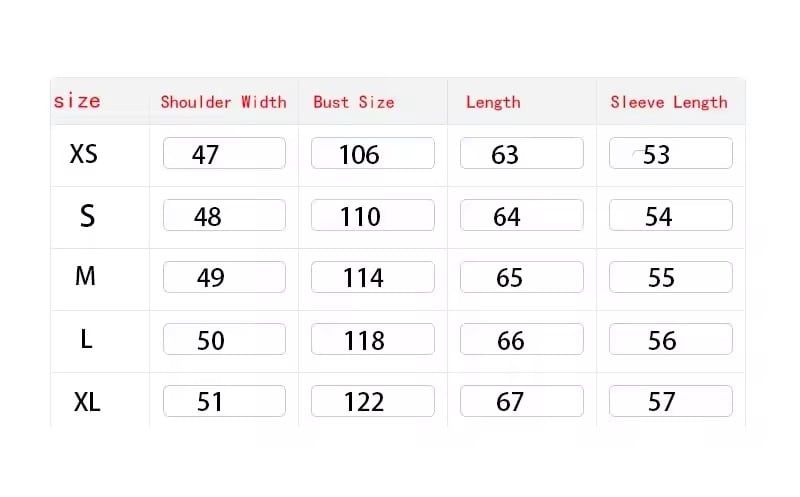Select the XS Bust Size field with 106
This screenshot has width=800, height=497.
point(372,154)
